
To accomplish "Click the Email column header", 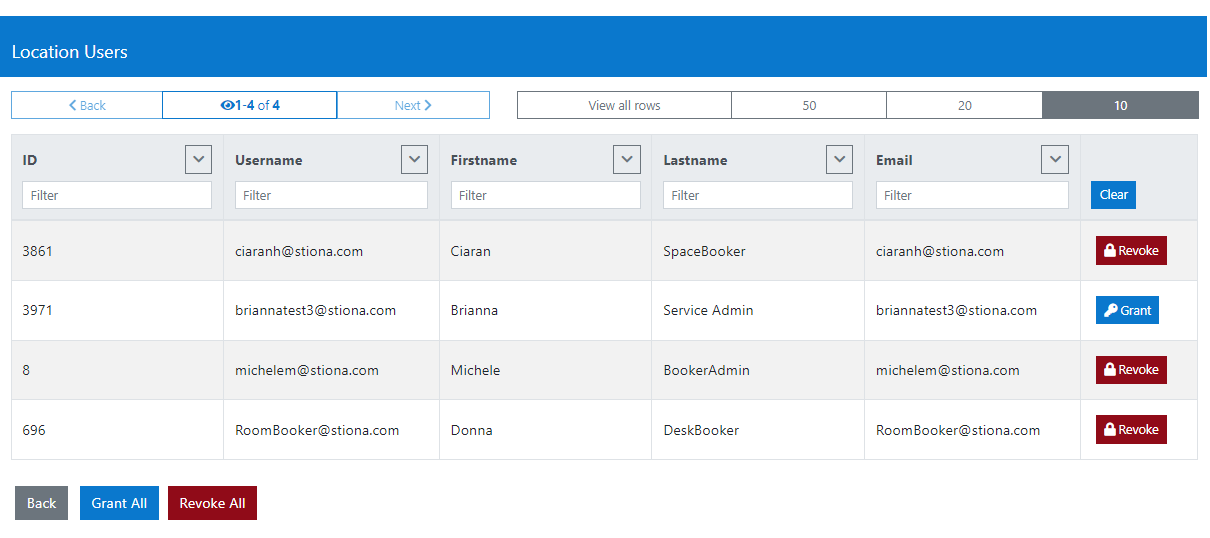I will click(894, 160).
